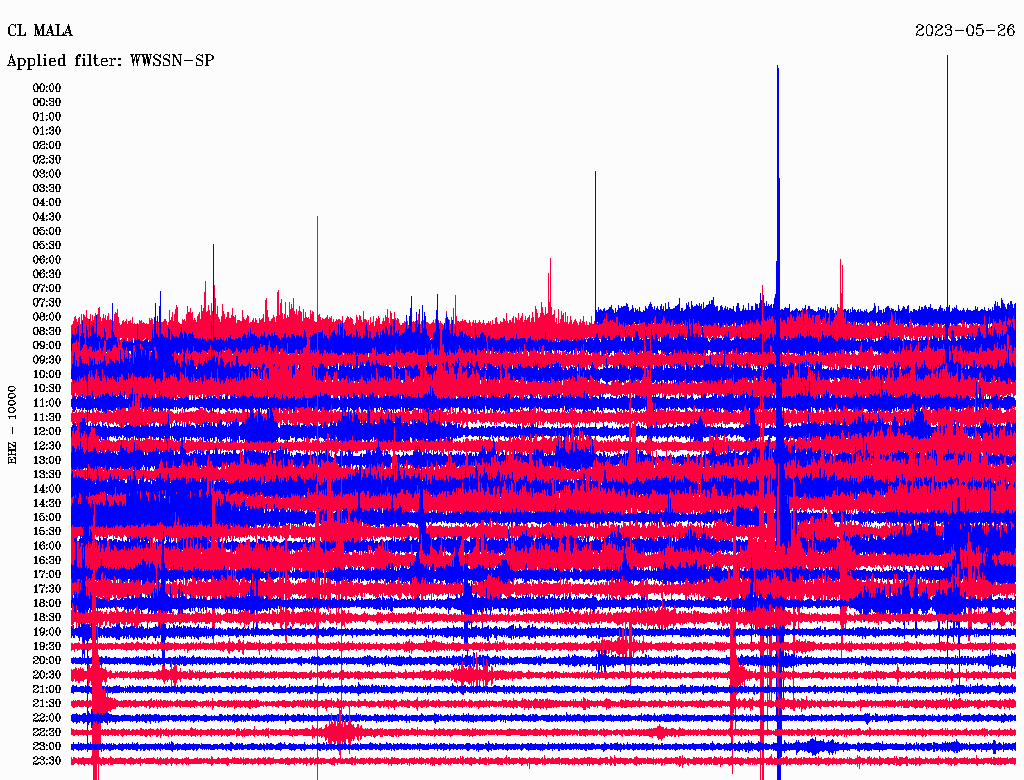Click the 03:00 time label
Image resolution: width=1024 pixels, height=780 pixels.
coord(47,174)
